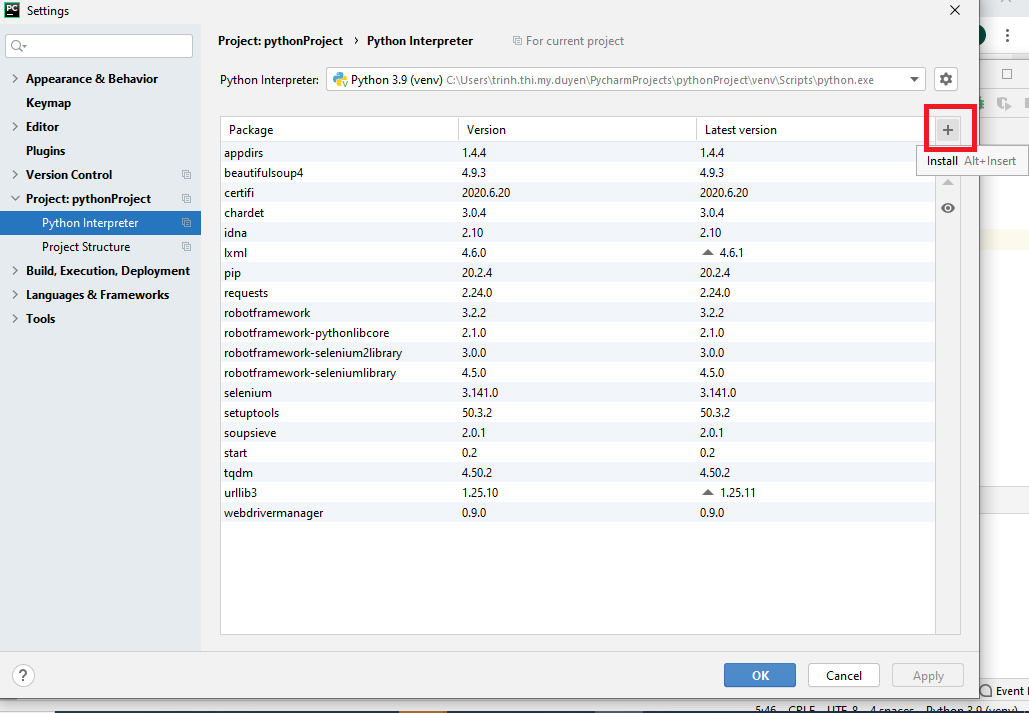Select the tqdm package row

click(578, 473)
